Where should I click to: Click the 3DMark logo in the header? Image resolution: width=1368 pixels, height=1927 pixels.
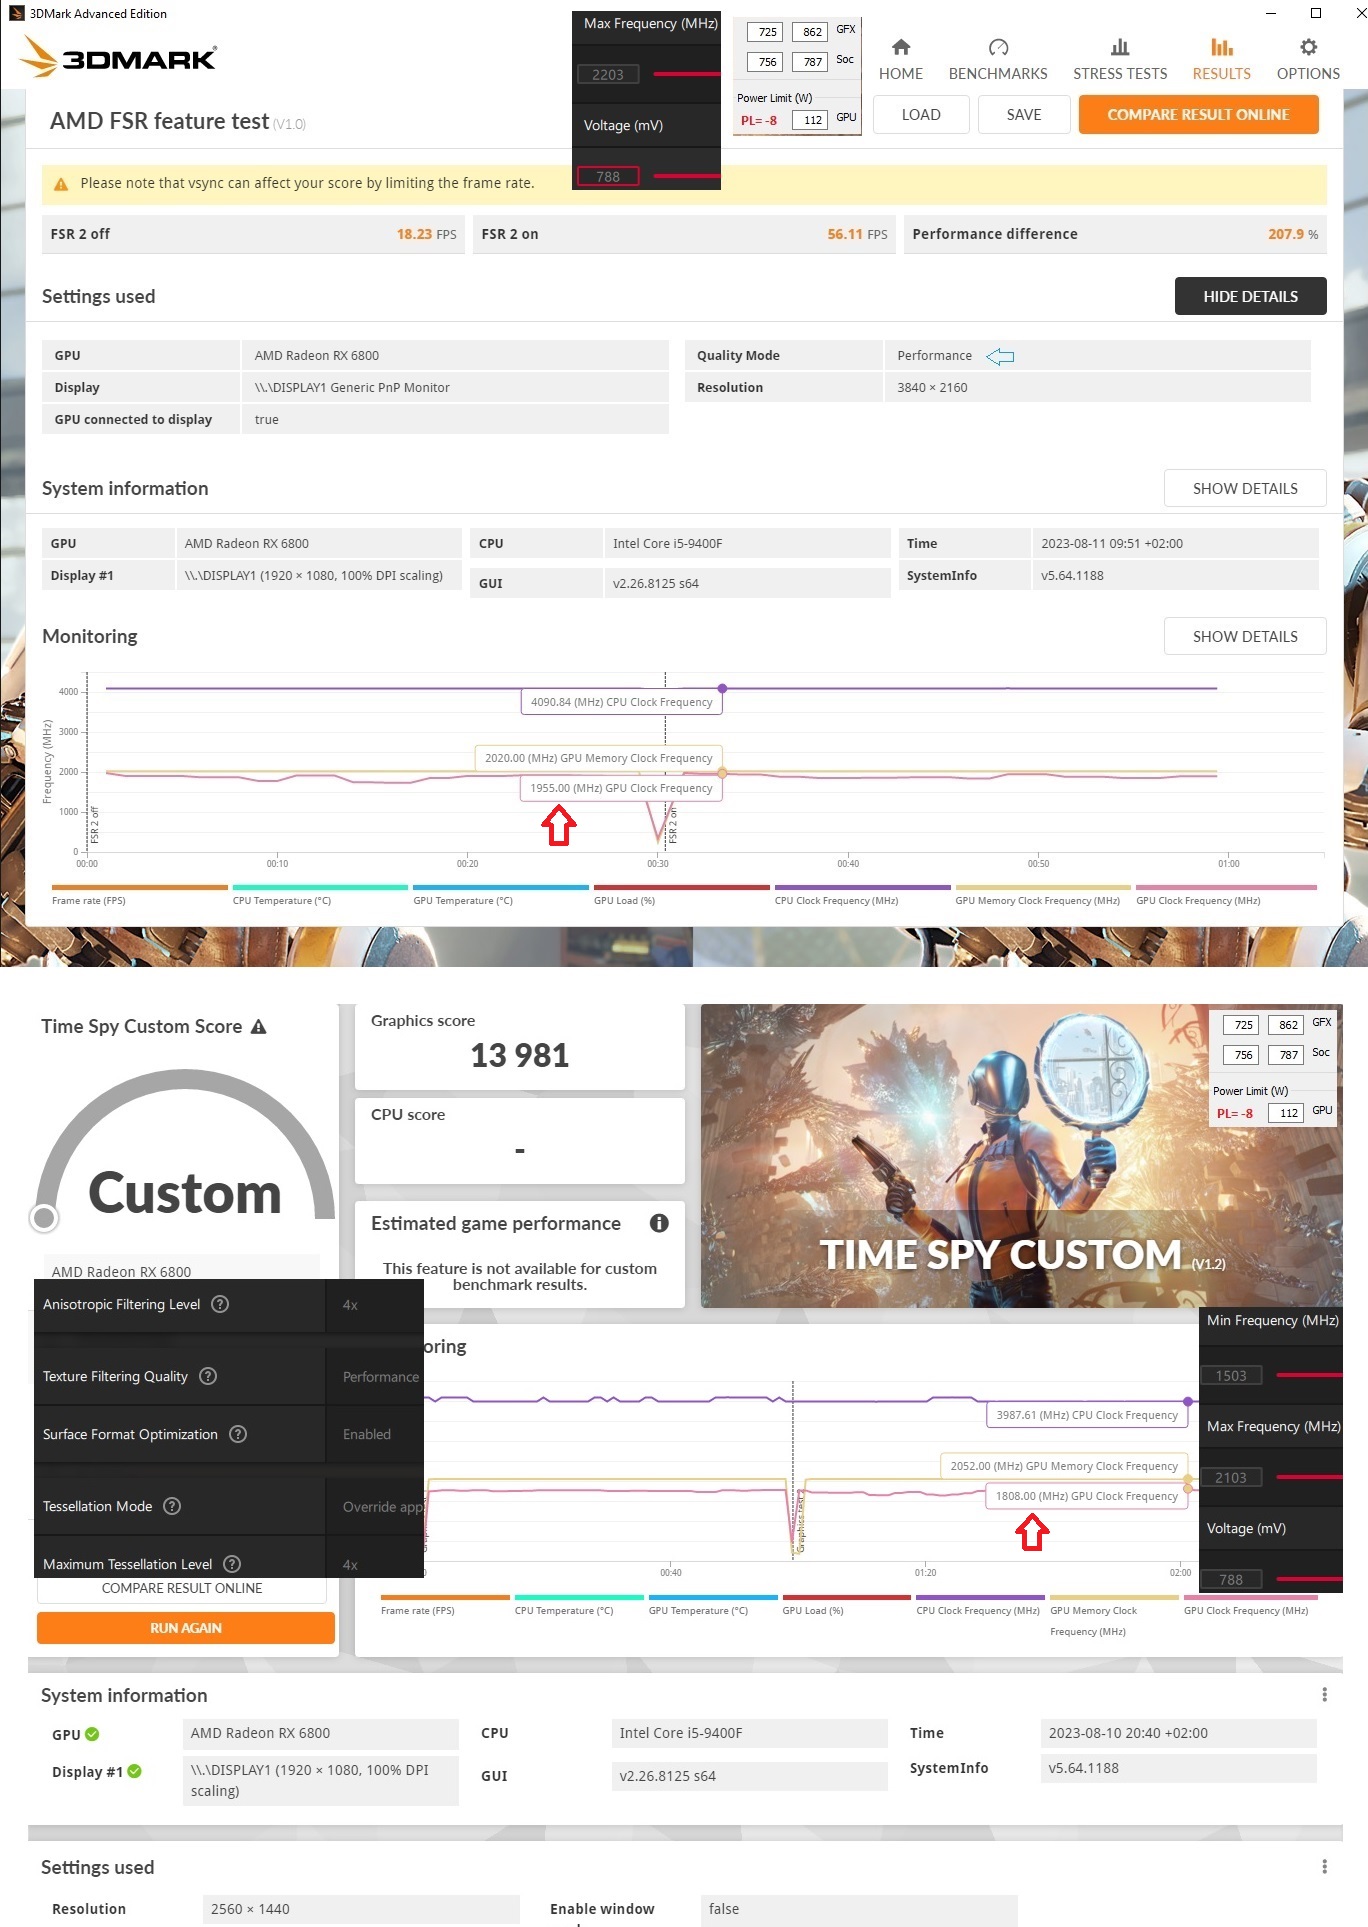(x=118, y=57)
